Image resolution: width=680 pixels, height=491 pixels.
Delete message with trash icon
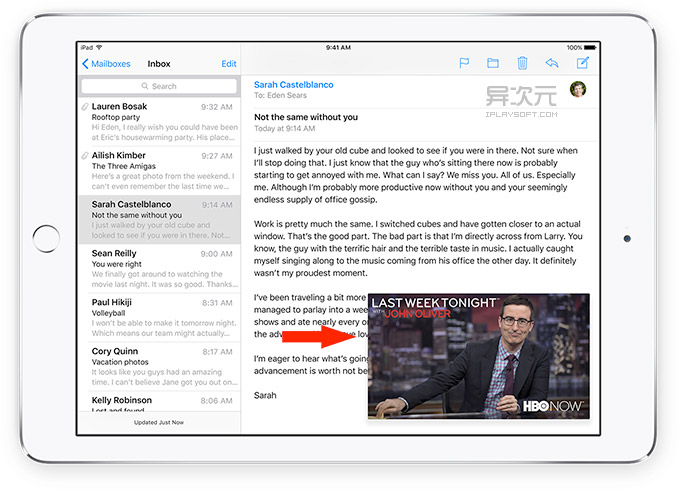tap(522, 63)
